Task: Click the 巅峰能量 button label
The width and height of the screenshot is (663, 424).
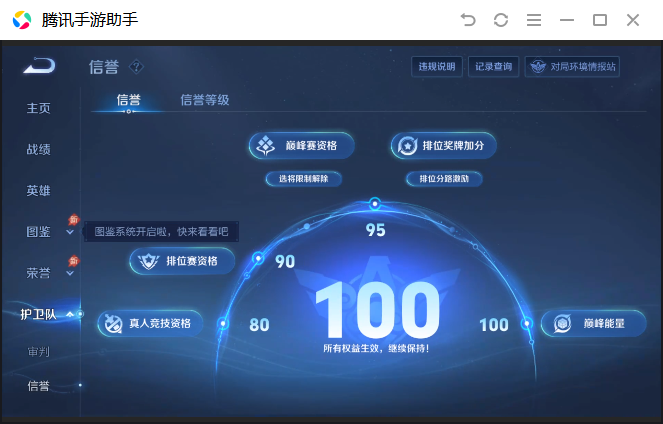Action: (x=604, y=324)
